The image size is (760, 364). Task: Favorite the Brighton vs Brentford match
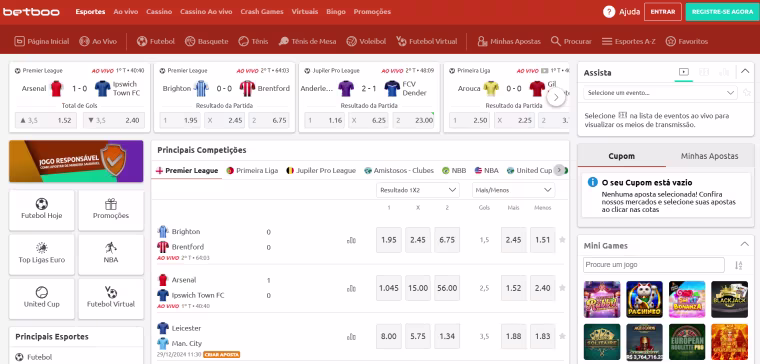[x=562, y=239]
